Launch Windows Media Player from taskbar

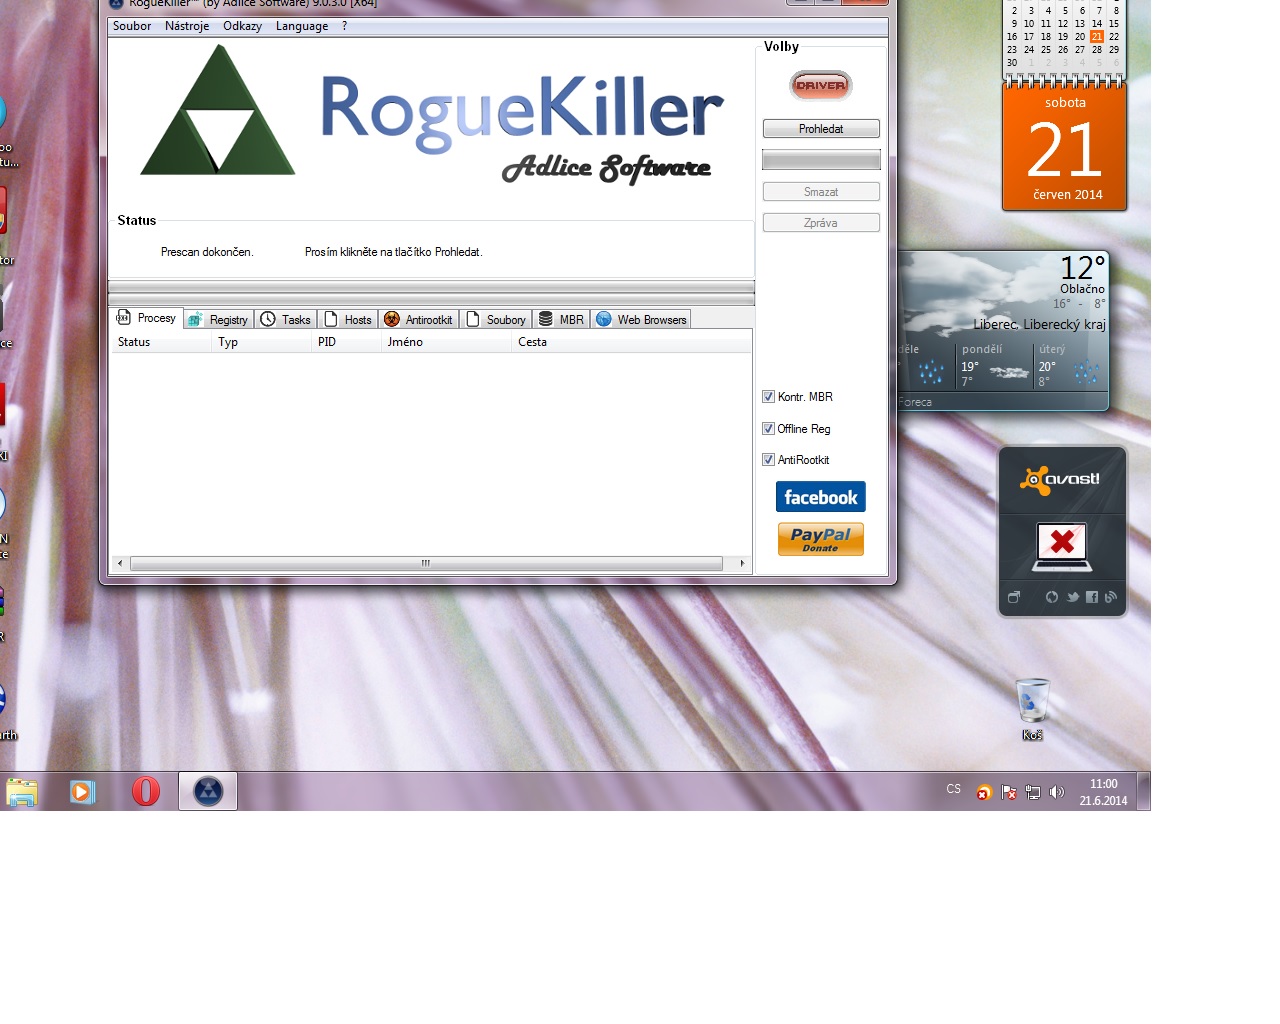(82, 792)
